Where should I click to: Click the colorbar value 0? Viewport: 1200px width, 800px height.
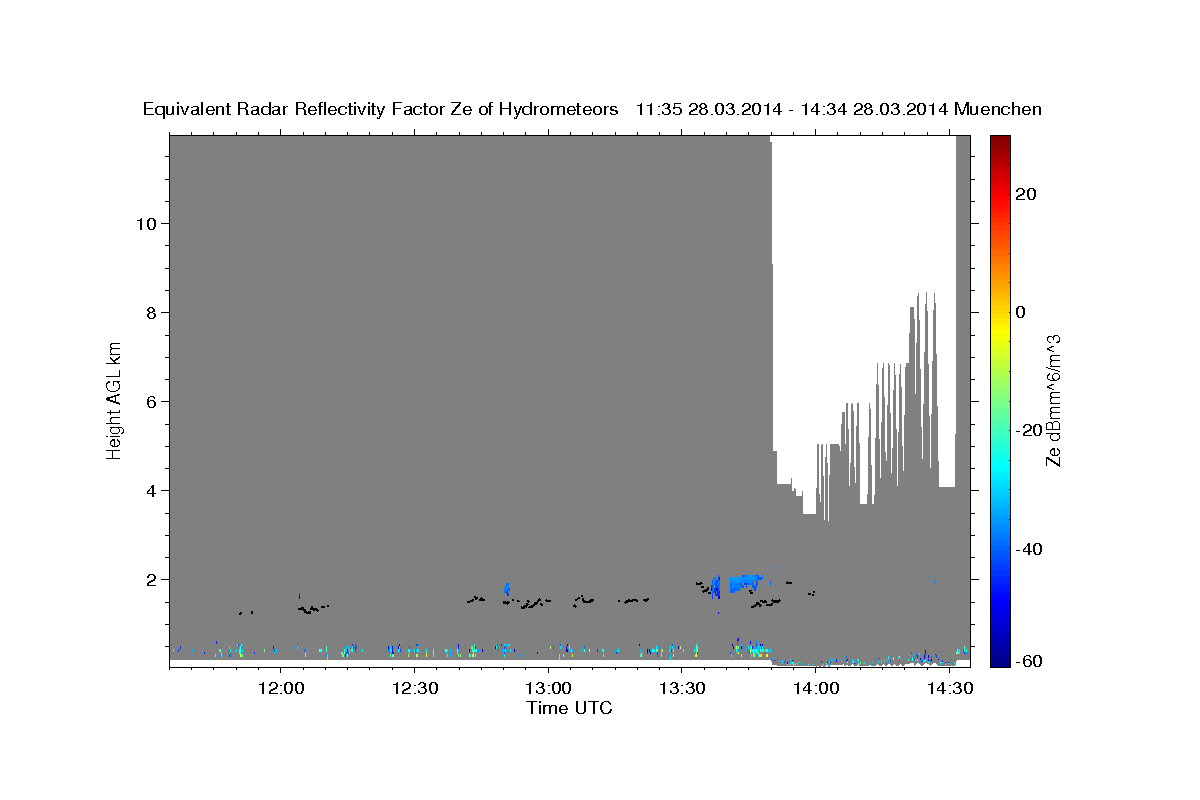pyautogui.click(x=1021, y=312)
